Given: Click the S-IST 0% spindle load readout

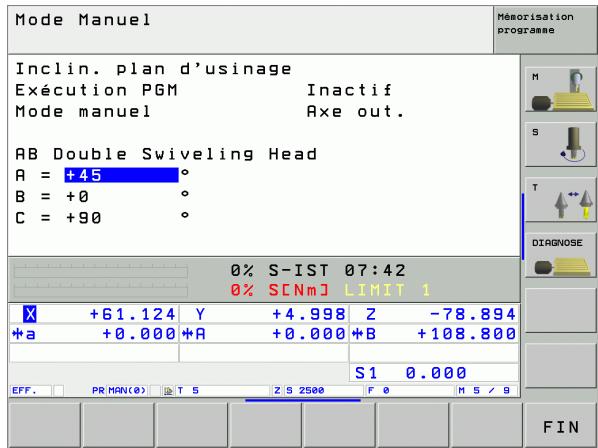Looking at the screenshot, I should click(x=280, y=270).
